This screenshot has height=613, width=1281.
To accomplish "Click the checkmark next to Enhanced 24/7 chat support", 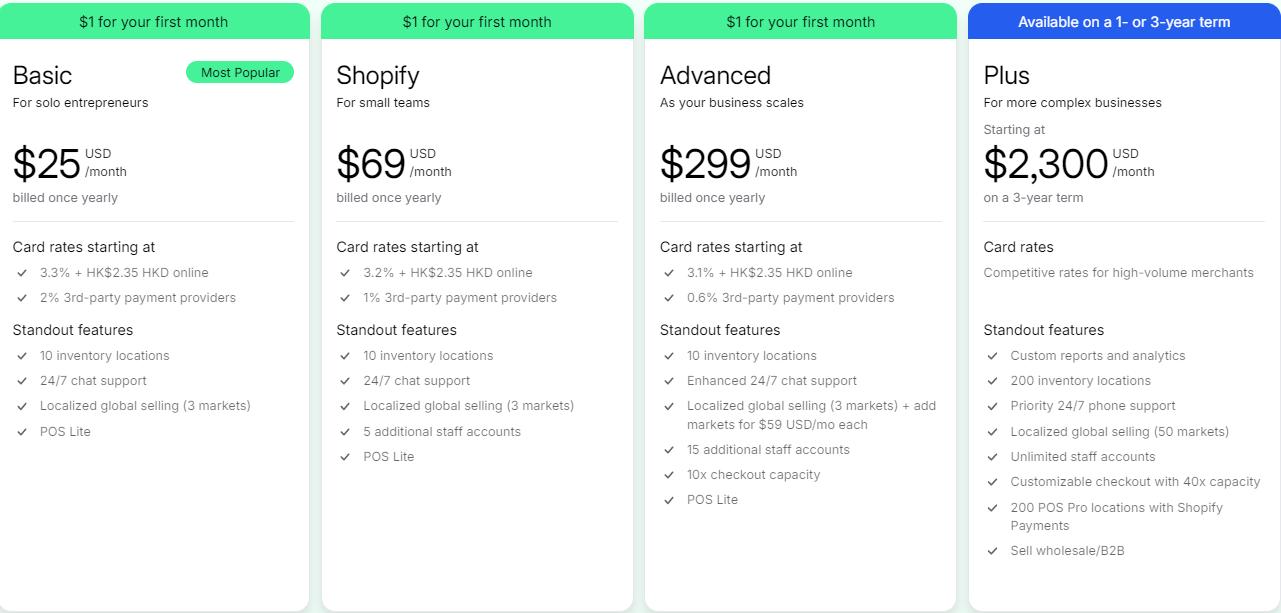I will point(670,381).
